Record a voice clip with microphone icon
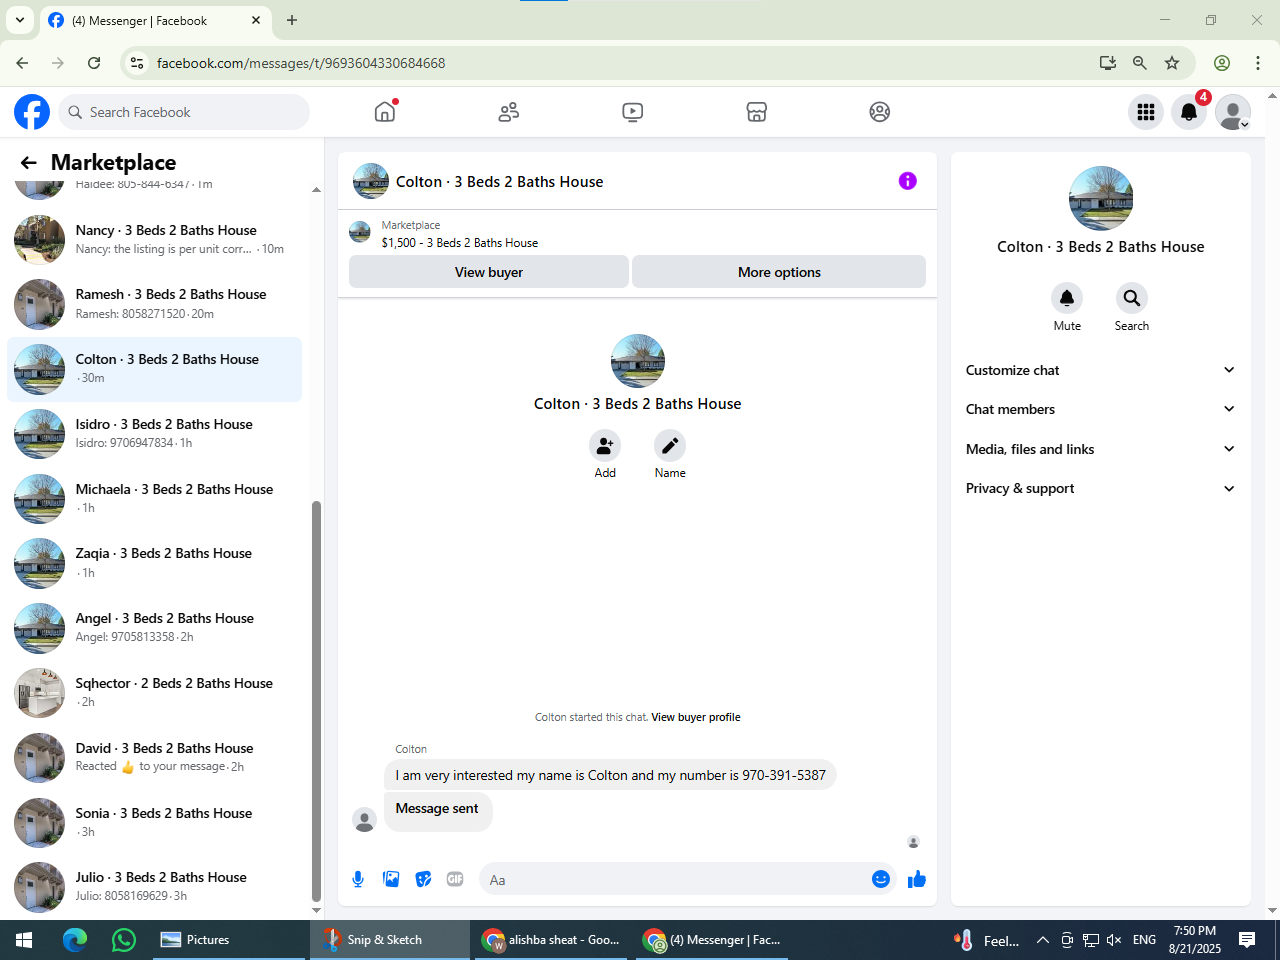1280x960 pixels. coord(358,879)
